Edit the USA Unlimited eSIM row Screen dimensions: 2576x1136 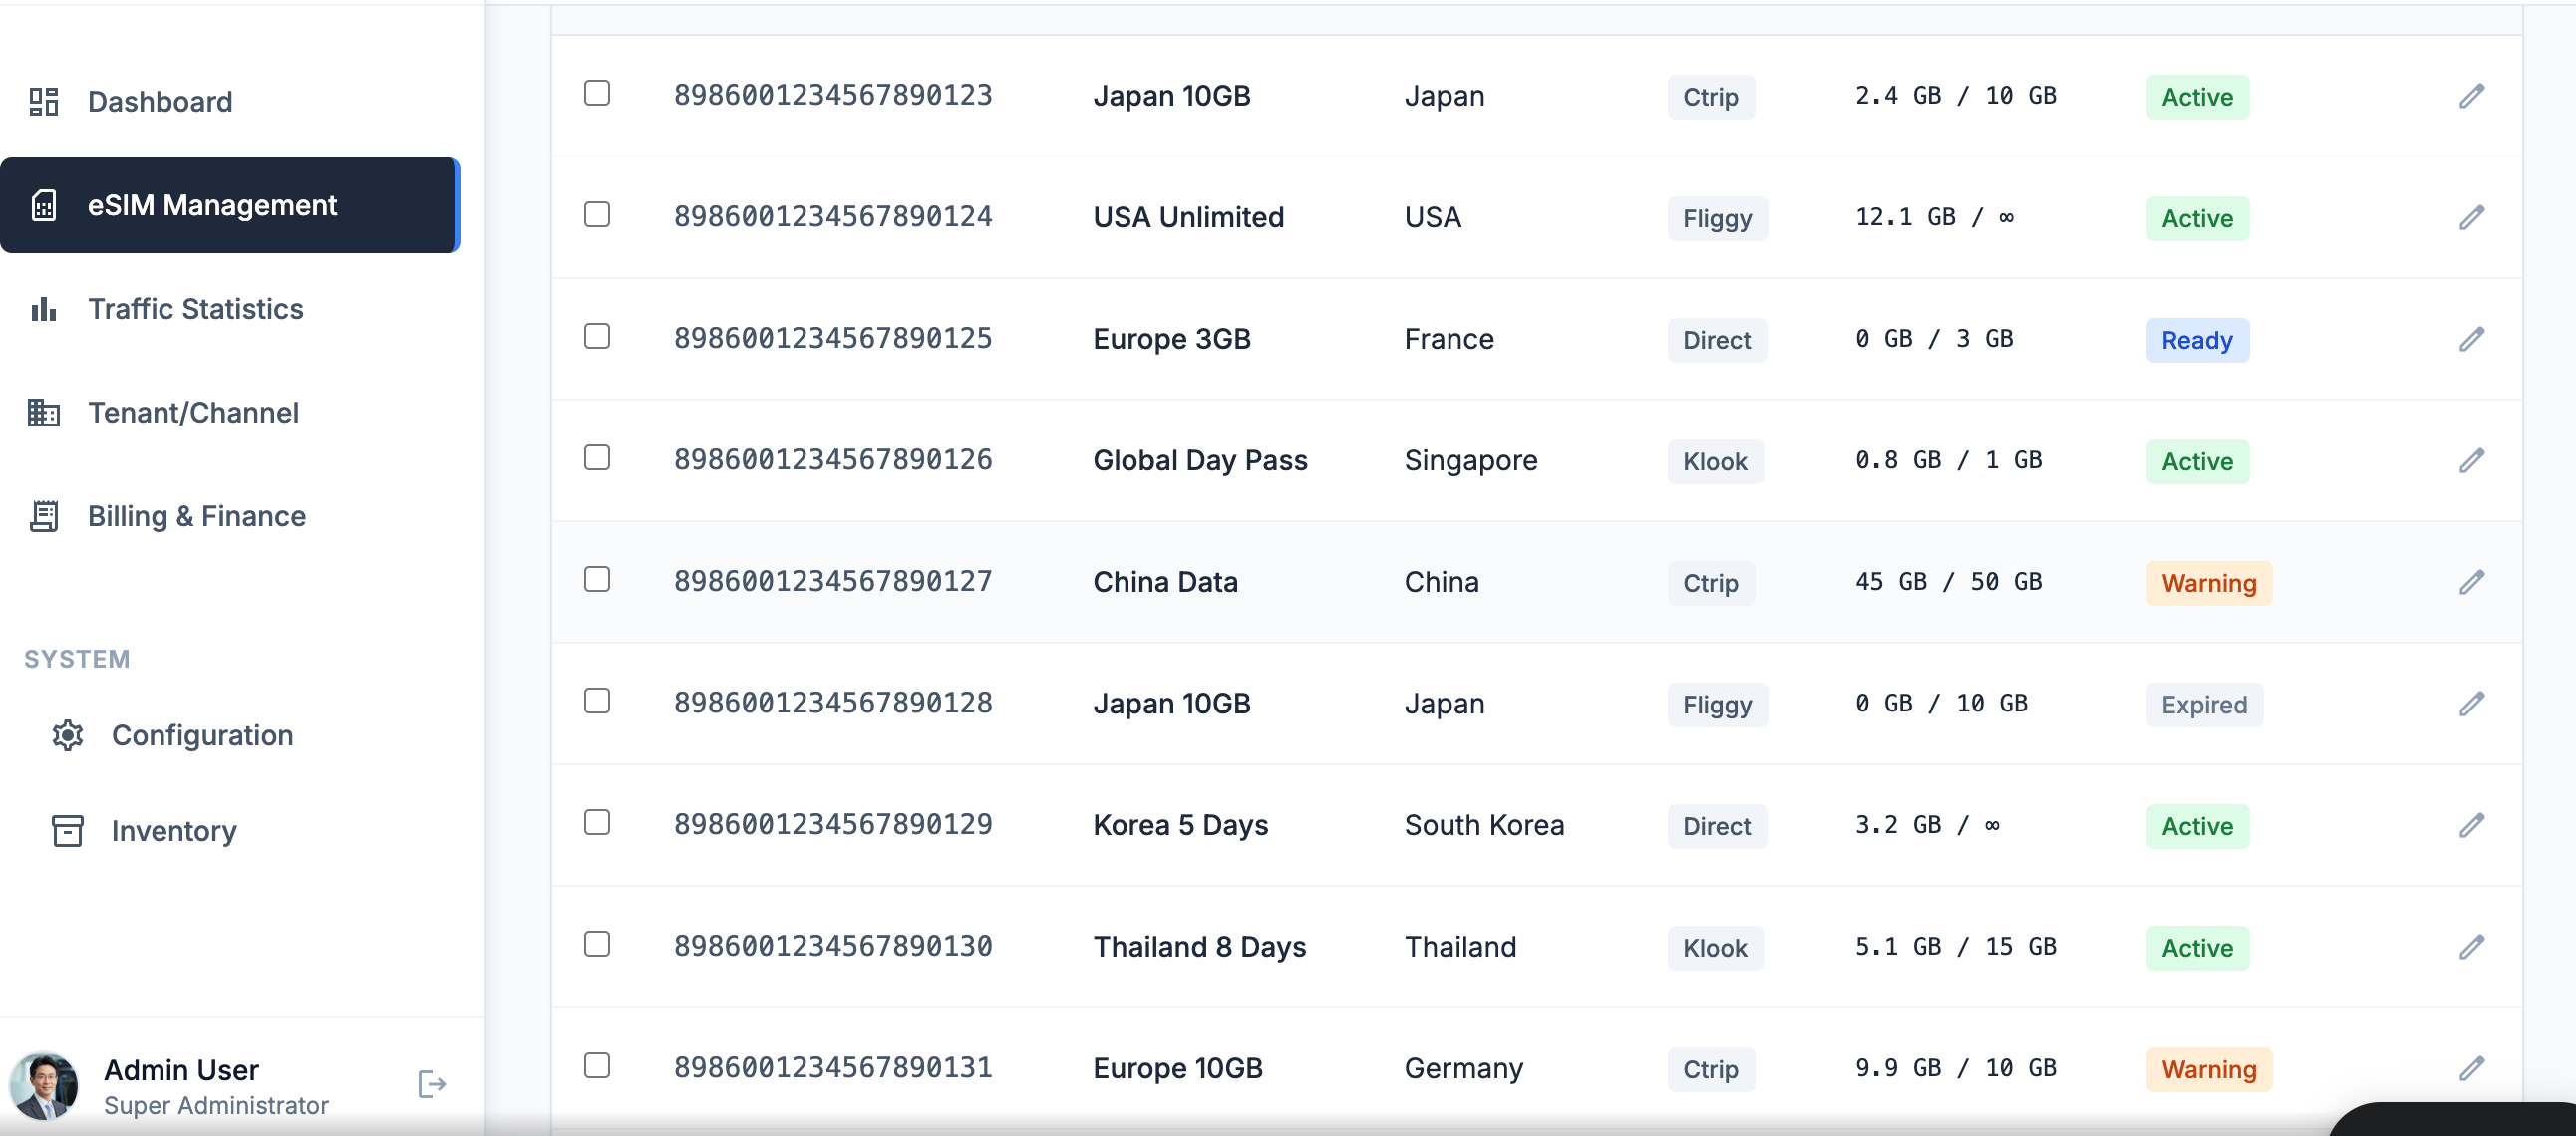(x=2471, y=218)
